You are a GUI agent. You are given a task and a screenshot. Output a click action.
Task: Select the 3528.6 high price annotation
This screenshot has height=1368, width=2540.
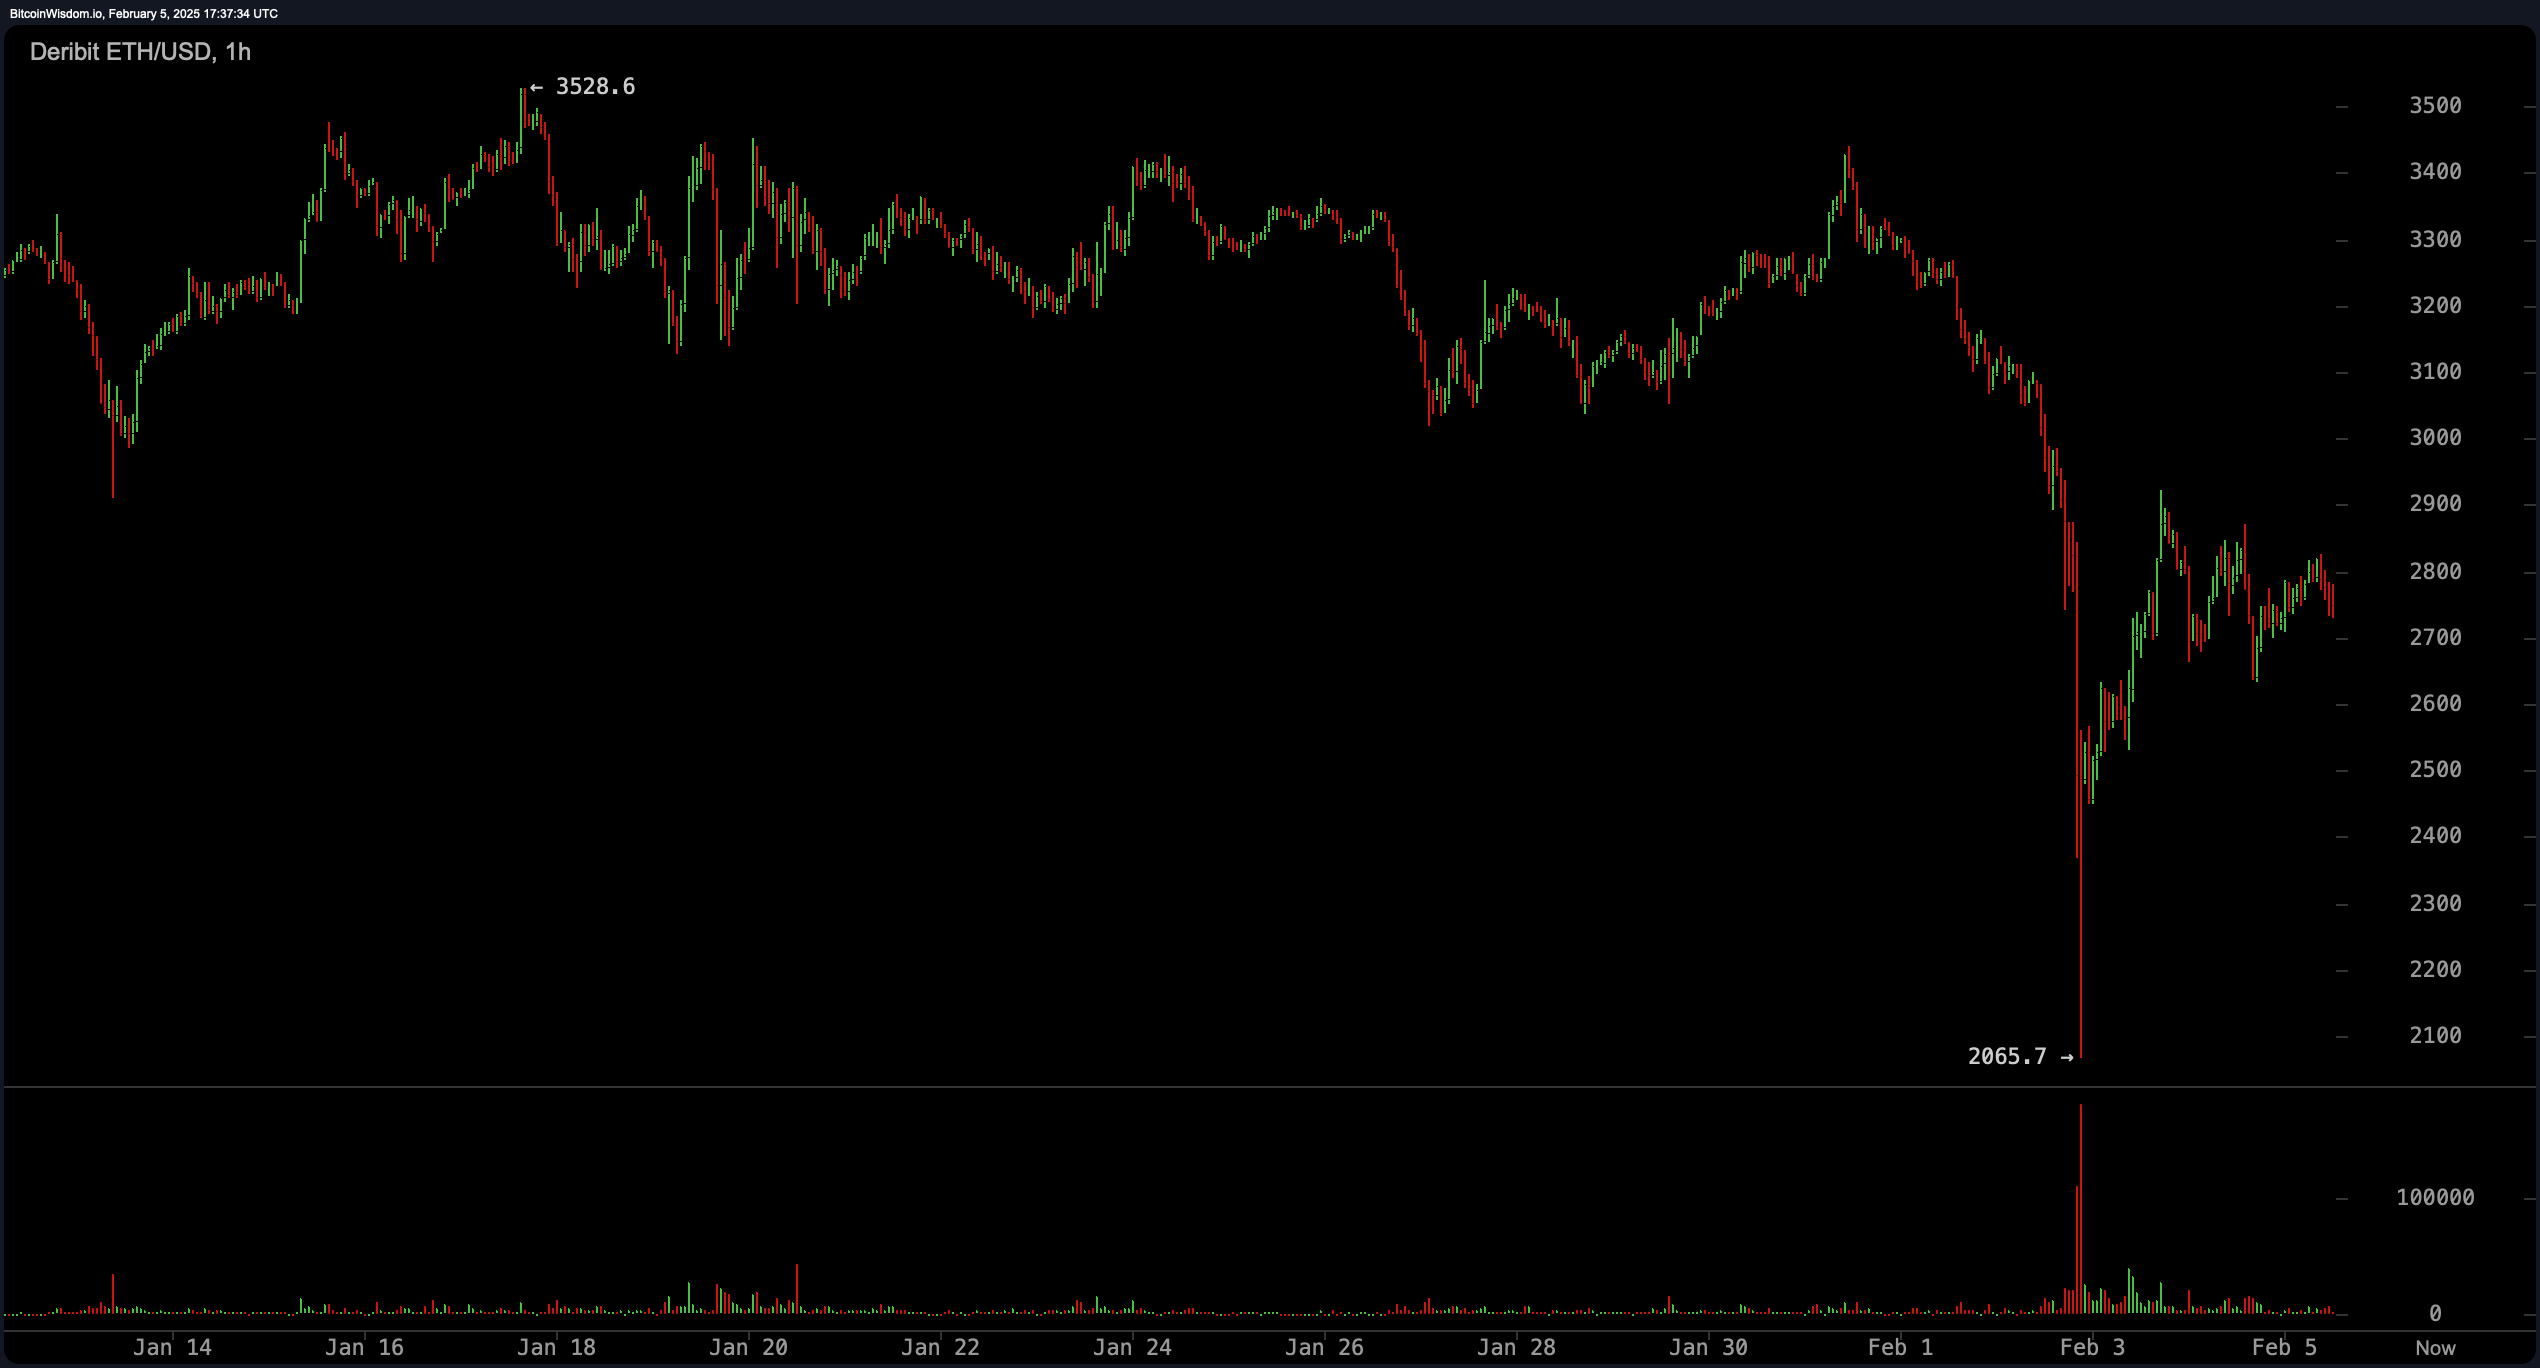pos(594,86)
